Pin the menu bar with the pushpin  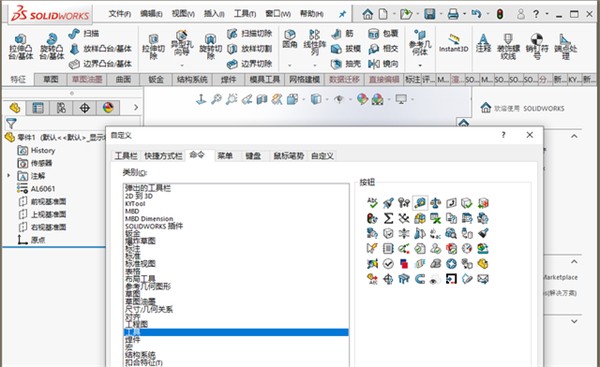click(342, 14)
